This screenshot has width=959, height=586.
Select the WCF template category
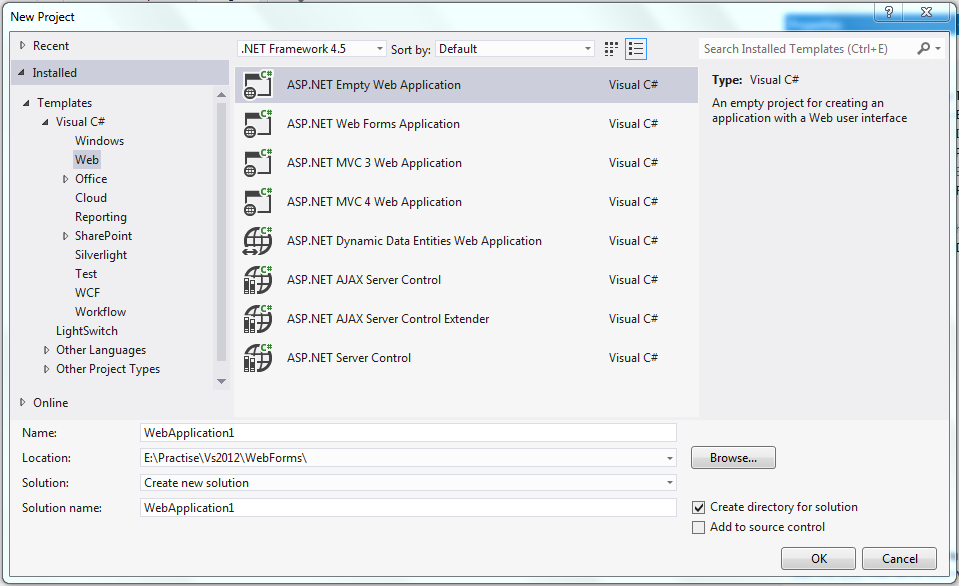(x=87, y=292)
